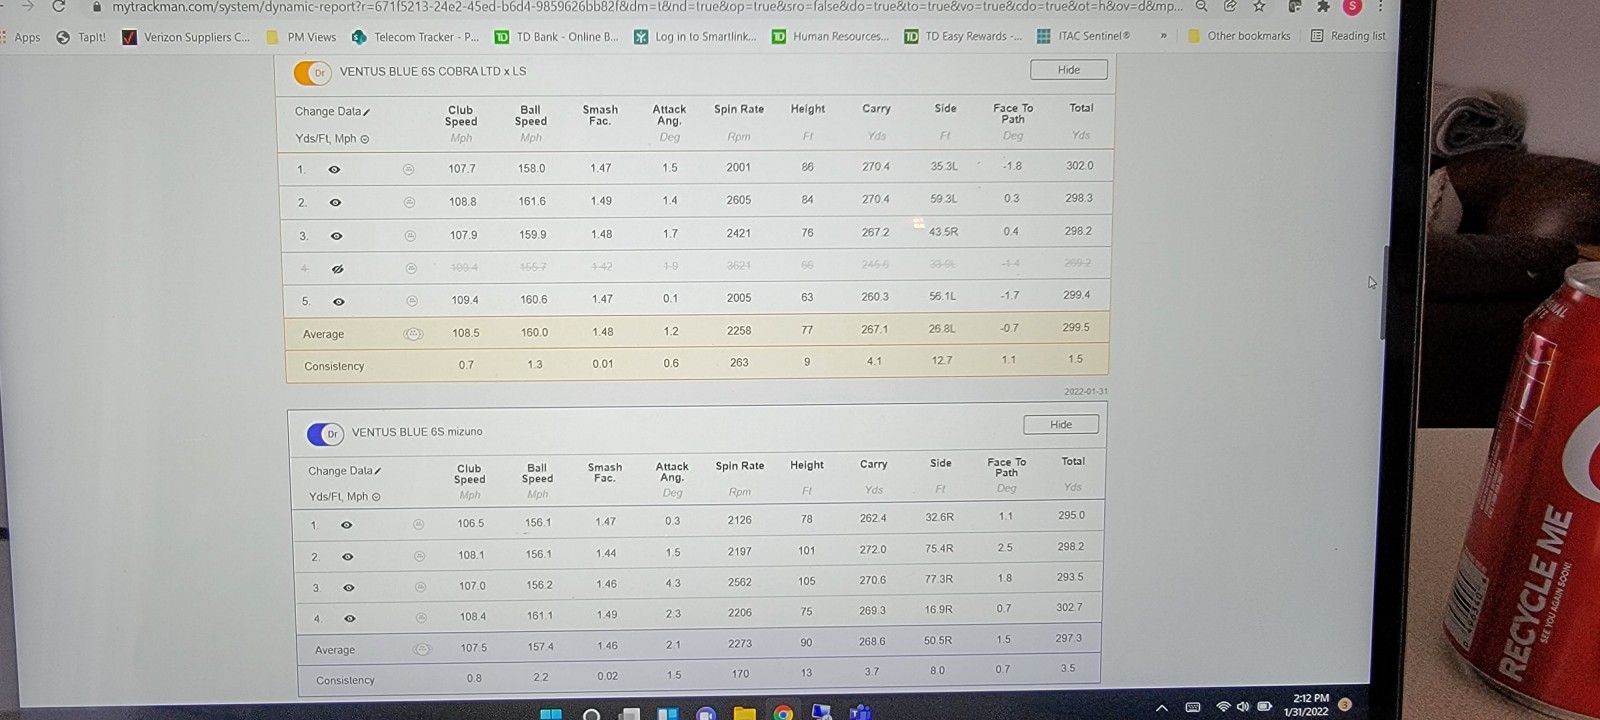Image resolution: width=1600 pixels, height=720 pixels.
Task: Open the TD Bank Online bookmark
Action: pos(557,37)
